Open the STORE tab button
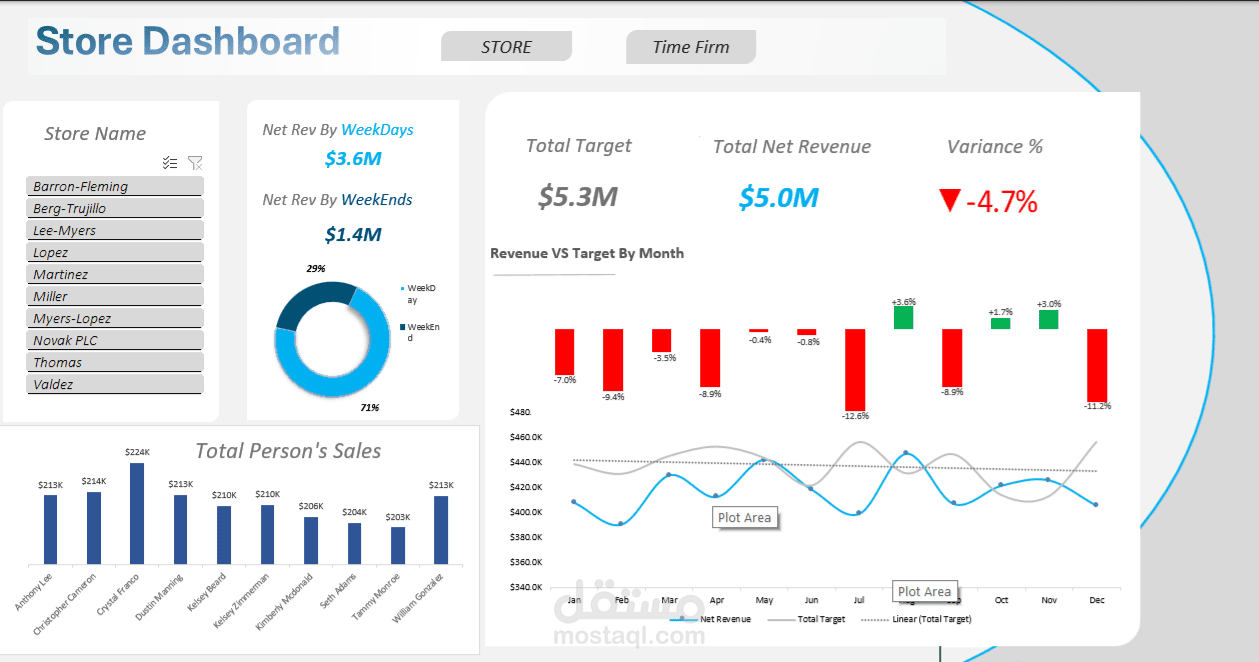The image size is (1259, 662). (506, 47)
